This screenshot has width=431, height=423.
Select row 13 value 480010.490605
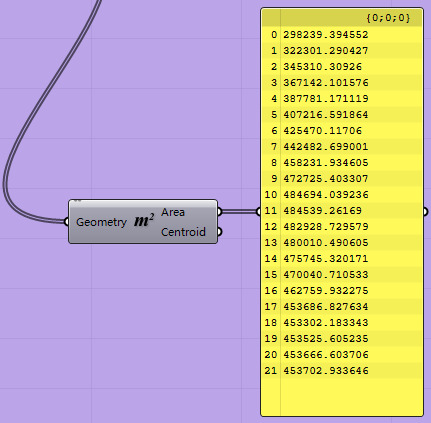tap(326, 243)
